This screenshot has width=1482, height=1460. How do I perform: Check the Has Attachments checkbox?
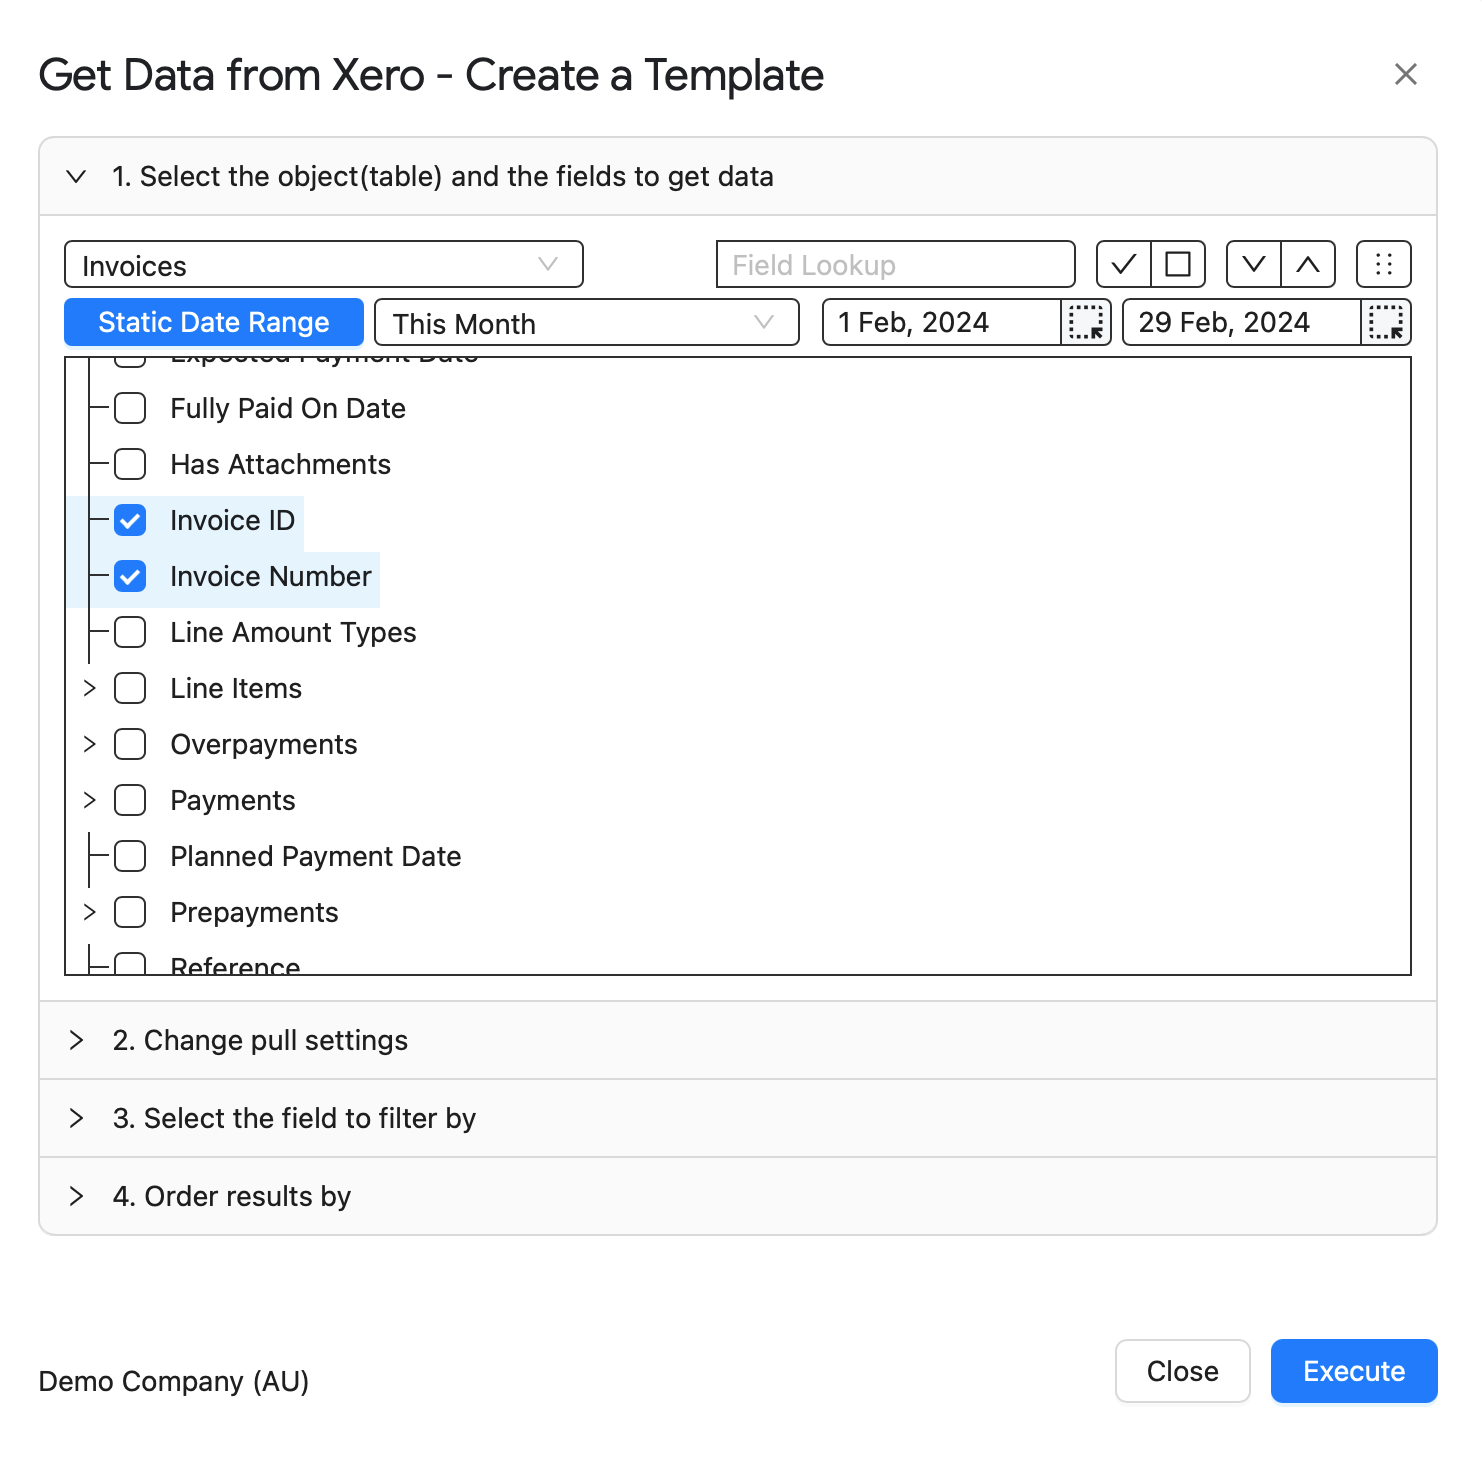pyautogui.click(x=130, y=464)
